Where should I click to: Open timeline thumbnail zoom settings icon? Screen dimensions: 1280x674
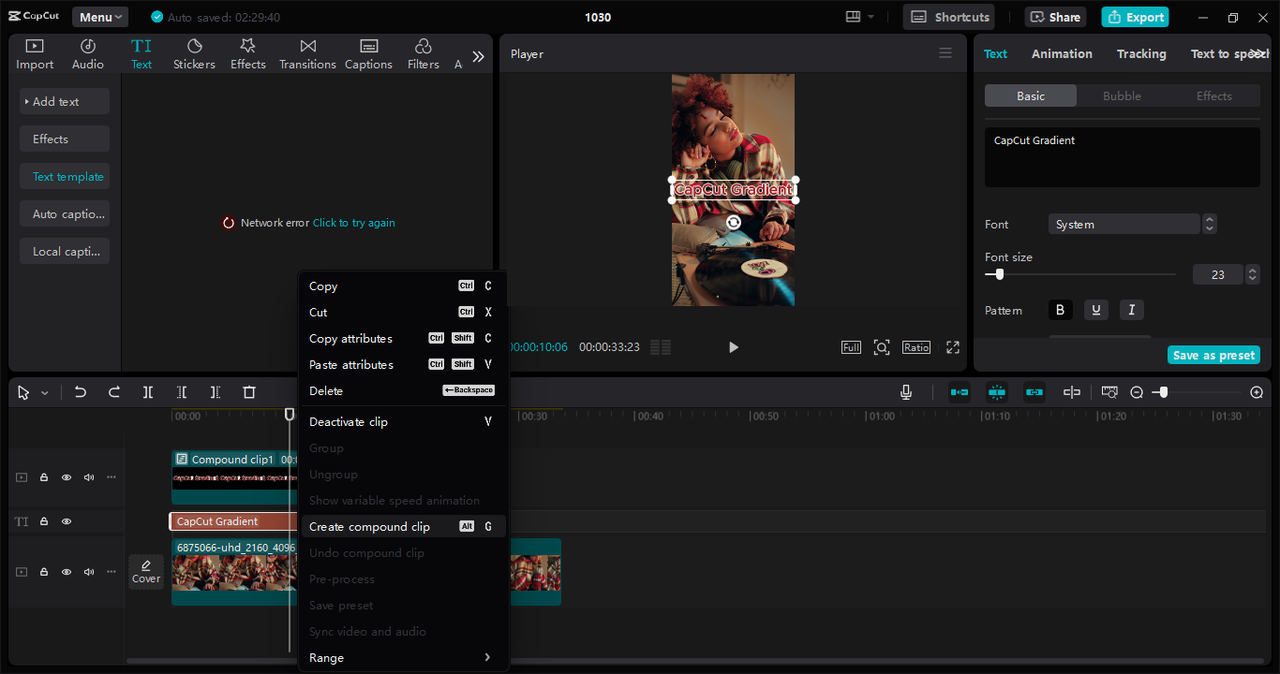click(x=1109, y=392)
